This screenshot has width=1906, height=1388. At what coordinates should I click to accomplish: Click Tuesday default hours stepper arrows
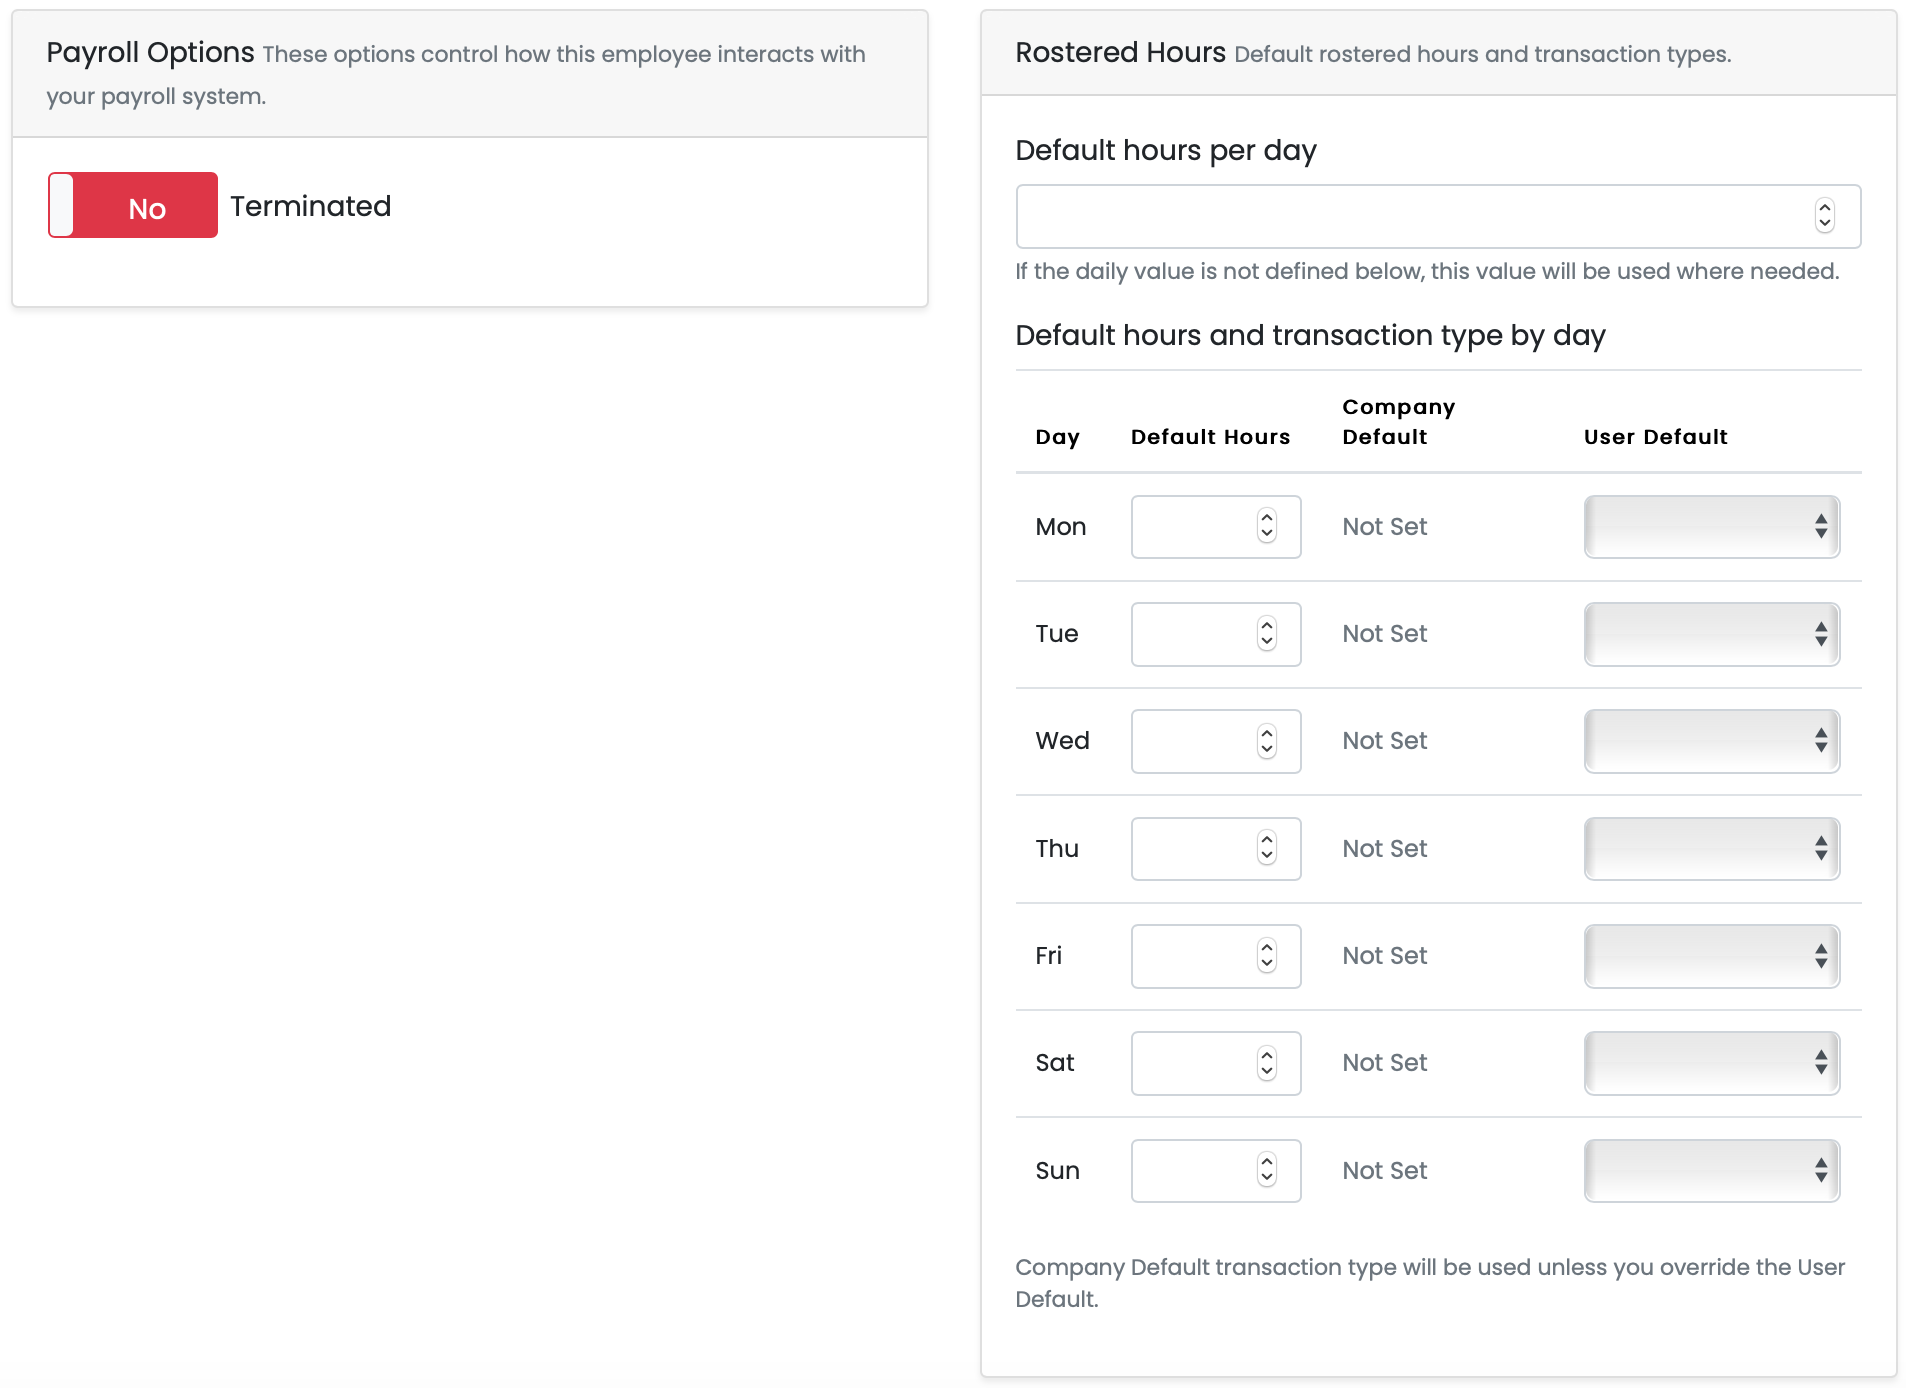click(x=1267, y=634)
